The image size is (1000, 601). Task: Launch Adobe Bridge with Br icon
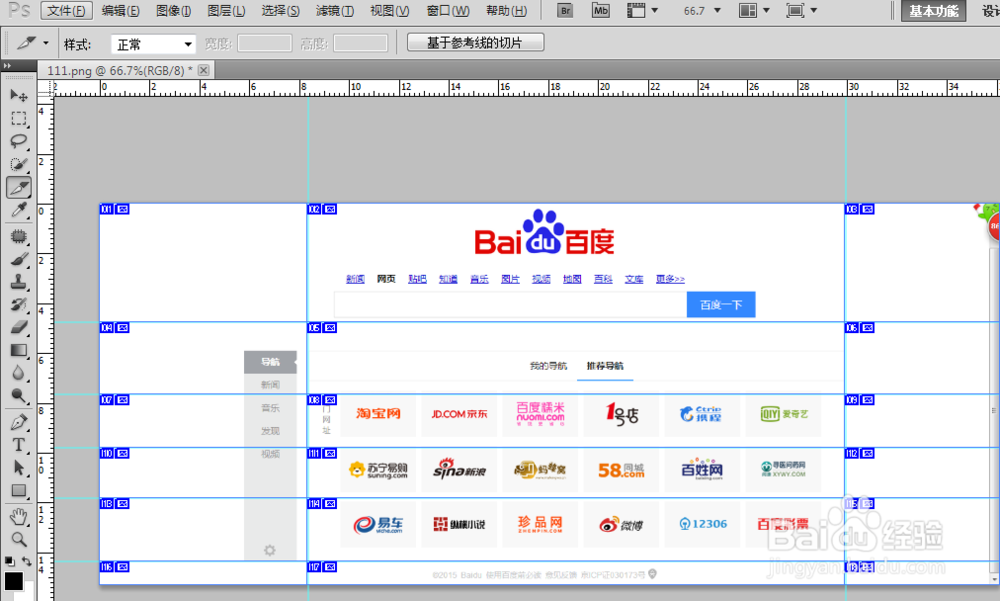[565, 10]
